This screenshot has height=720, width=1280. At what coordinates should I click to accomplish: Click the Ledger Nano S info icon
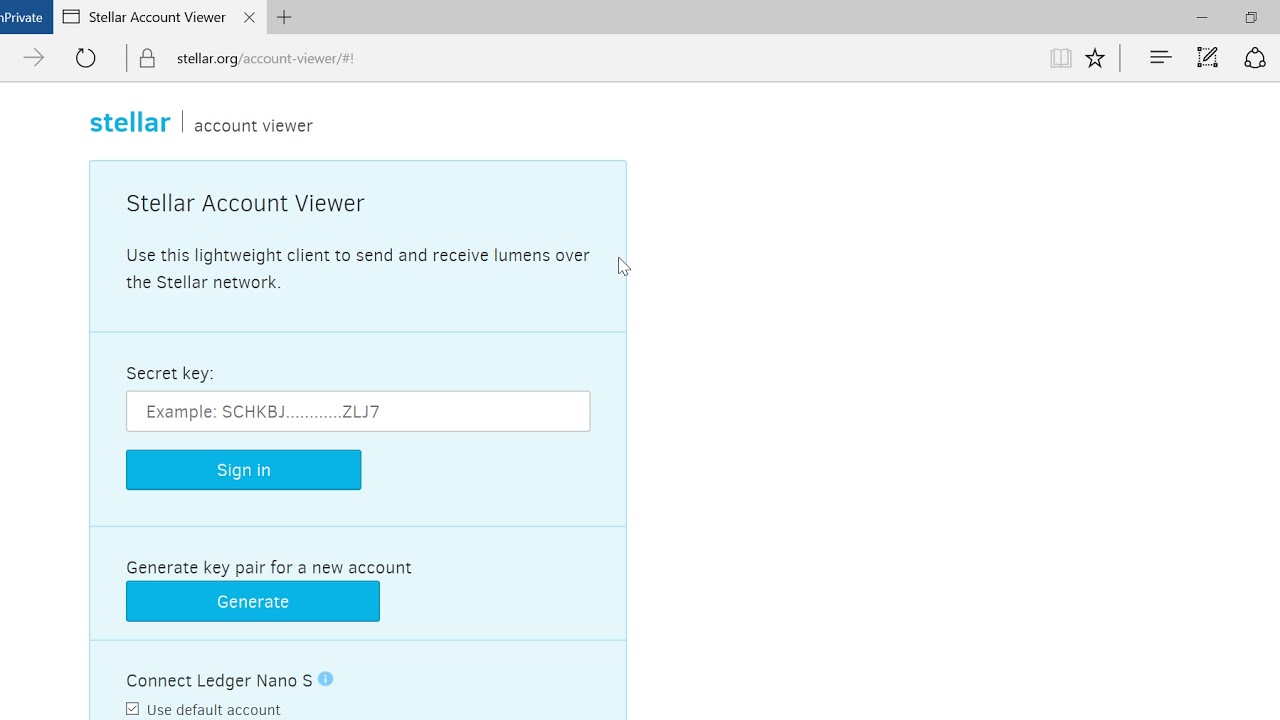tap(325, 679)
